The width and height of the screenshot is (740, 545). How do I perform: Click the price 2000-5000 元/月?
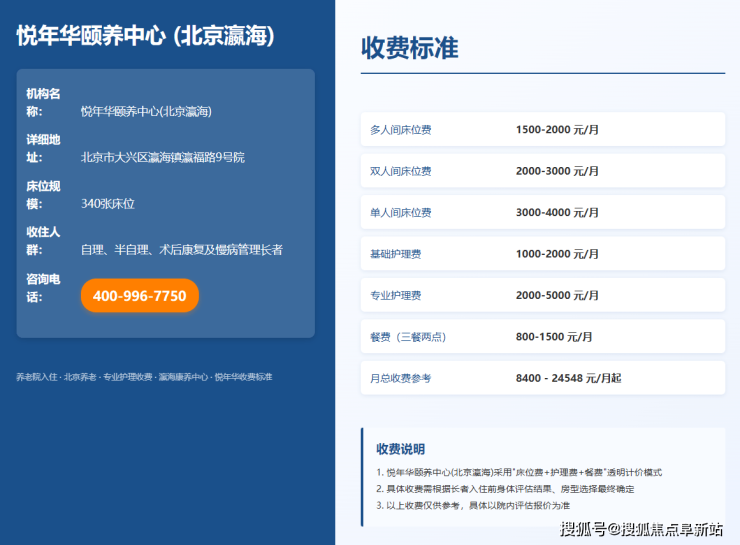point(557,295)
